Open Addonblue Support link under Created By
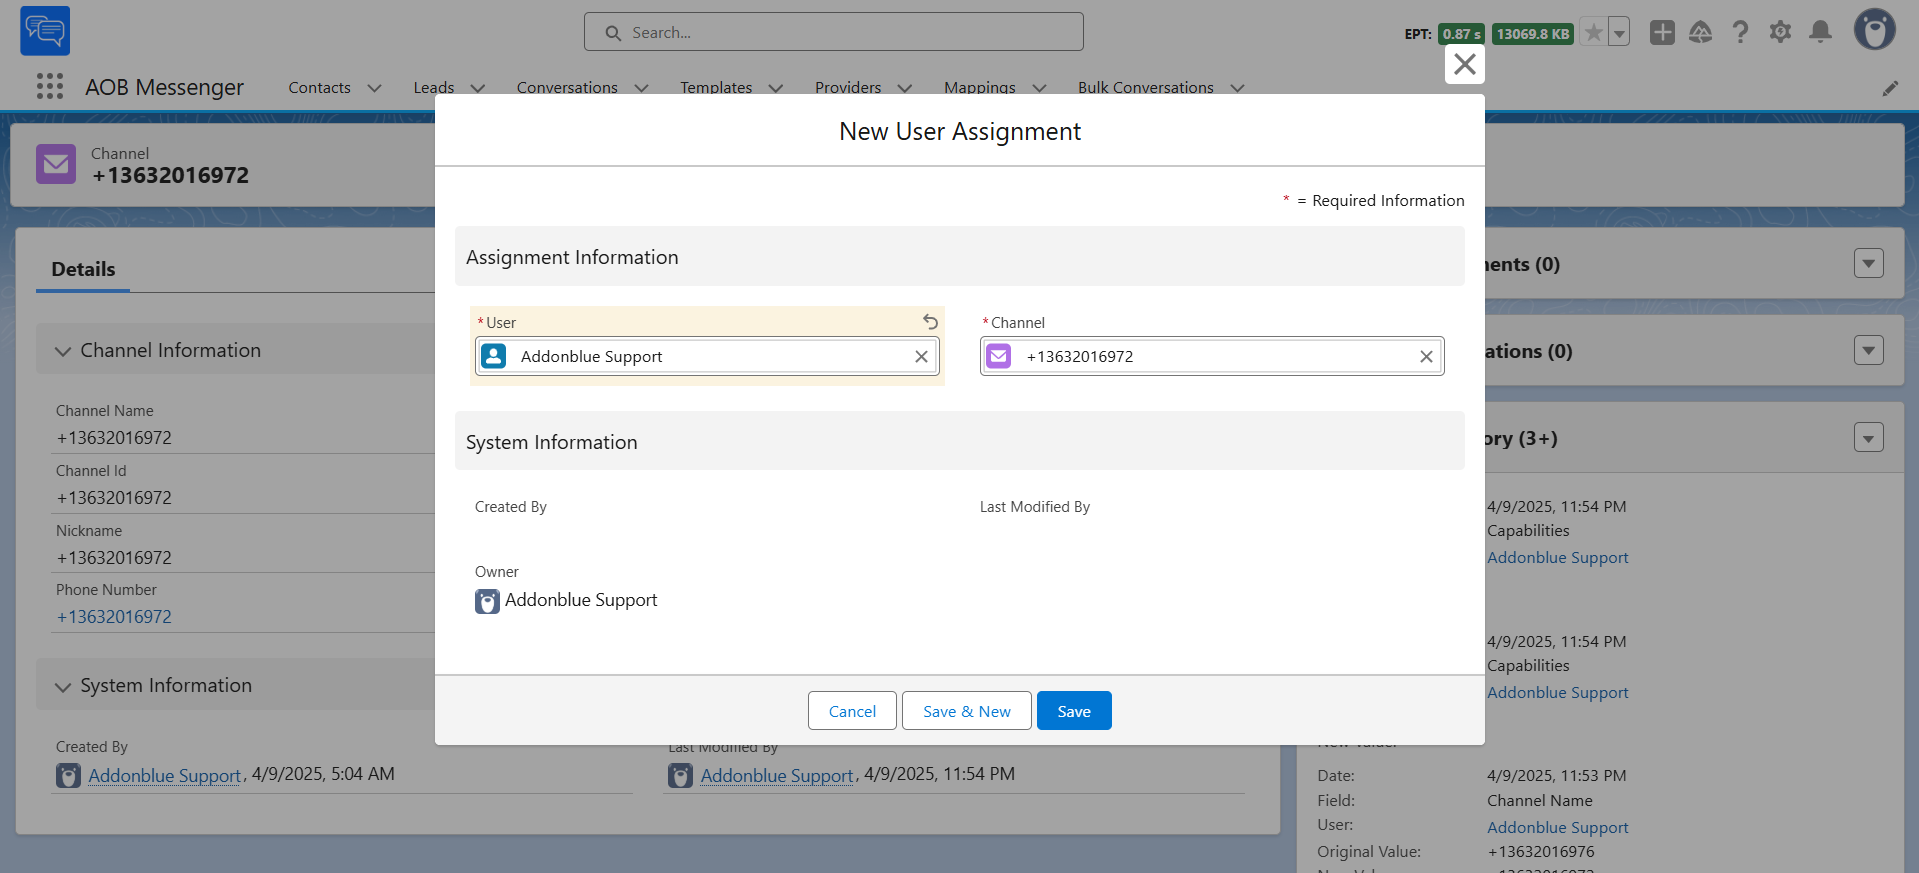The width and height of the screenshot is (1919, 873). pos(165,775)
